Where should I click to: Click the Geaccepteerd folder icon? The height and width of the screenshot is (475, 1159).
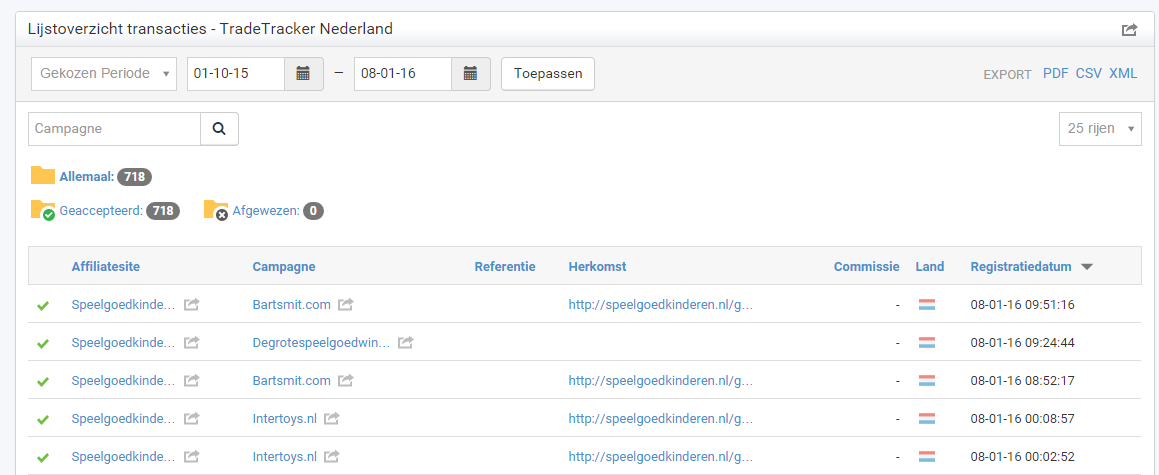coord(43,211)
